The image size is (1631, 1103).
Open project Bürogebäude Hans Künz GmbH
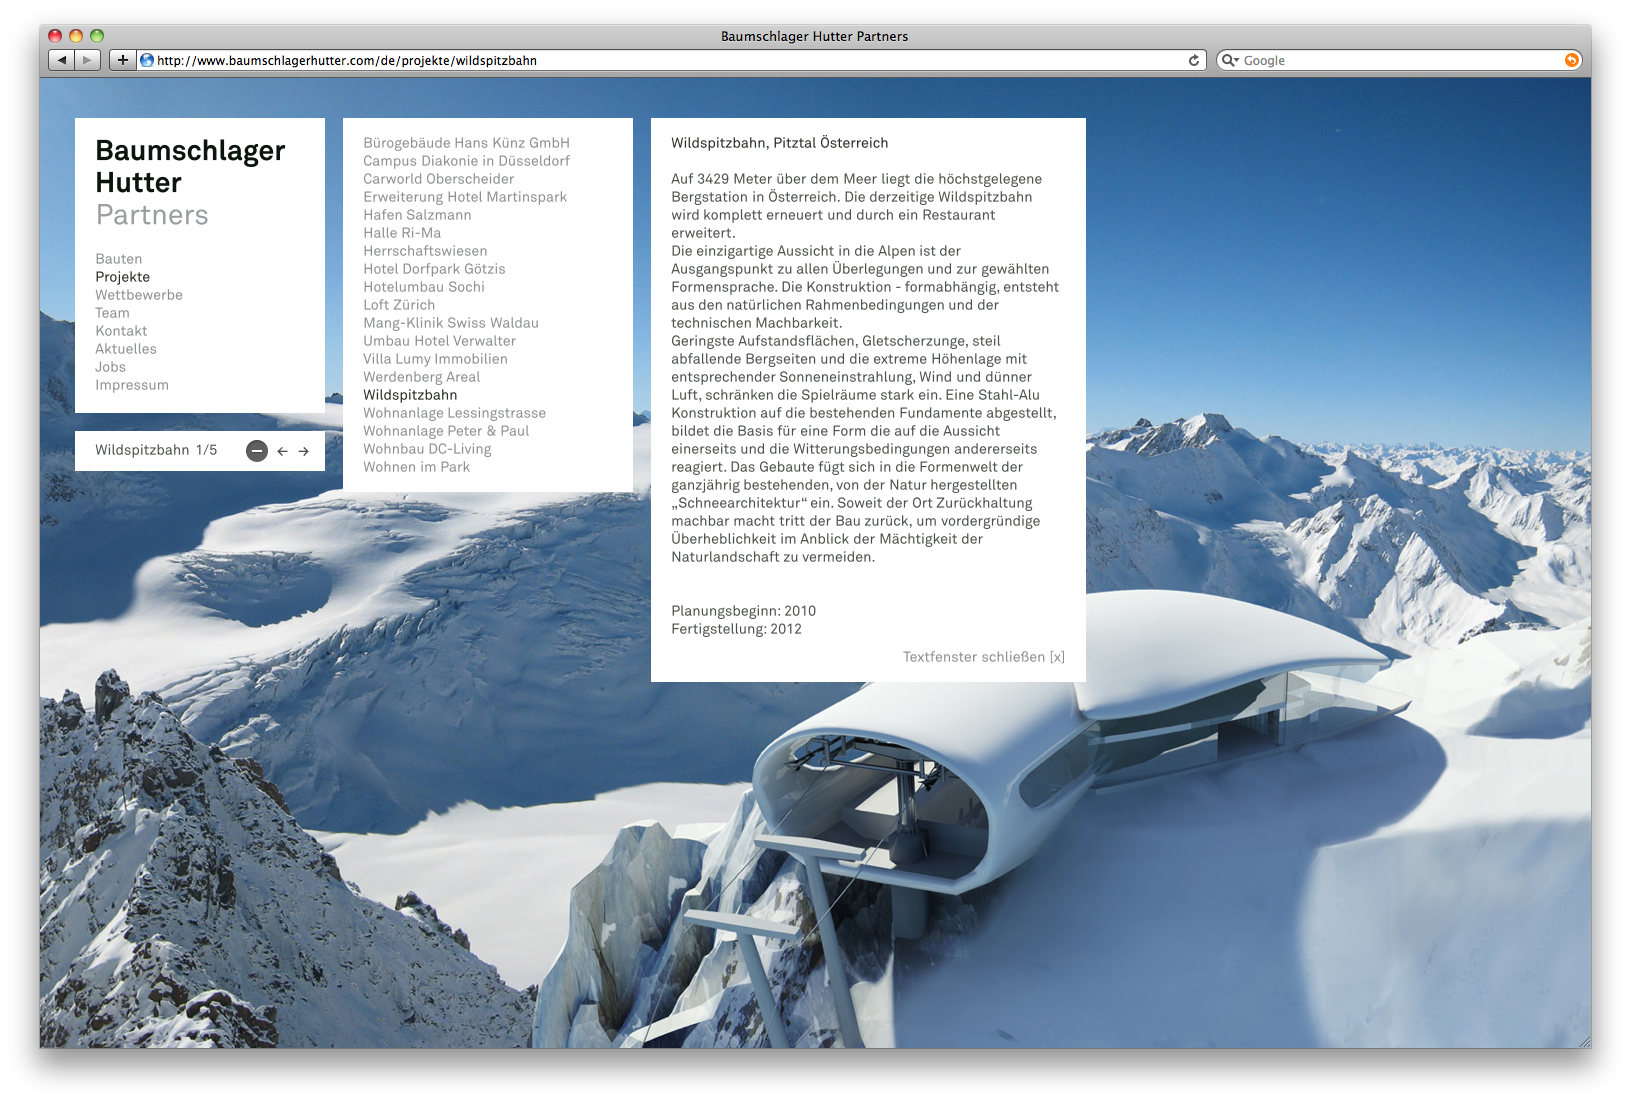(466, 143)
